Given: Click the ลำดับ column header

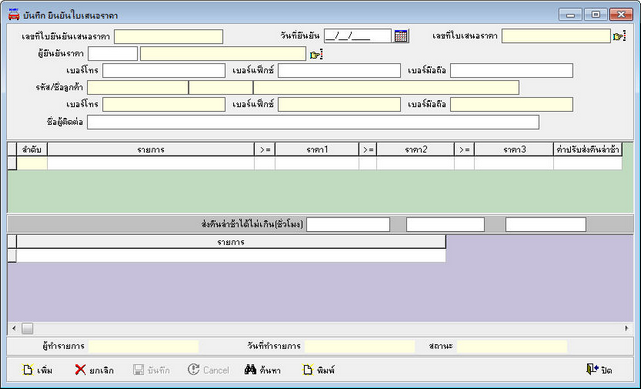Looking at the screenshot, I should tap(32, 150).
